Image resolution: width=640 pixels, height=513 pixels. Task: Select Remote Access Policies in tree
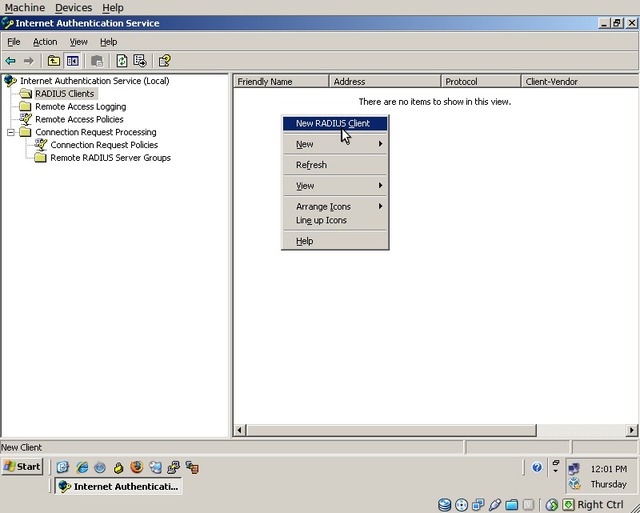click(x=79, y=119)
